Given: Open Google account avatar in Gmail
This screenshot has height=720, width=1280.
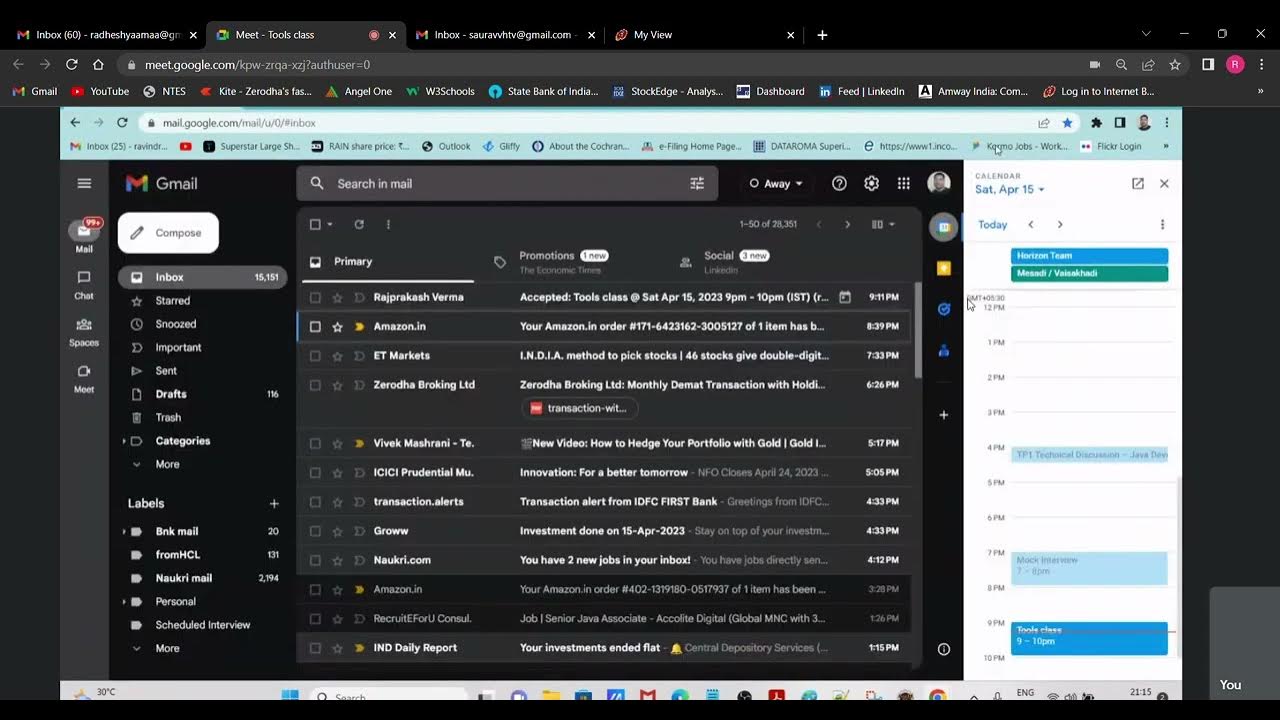Looking at the screenshot, I should coord(938,182).
